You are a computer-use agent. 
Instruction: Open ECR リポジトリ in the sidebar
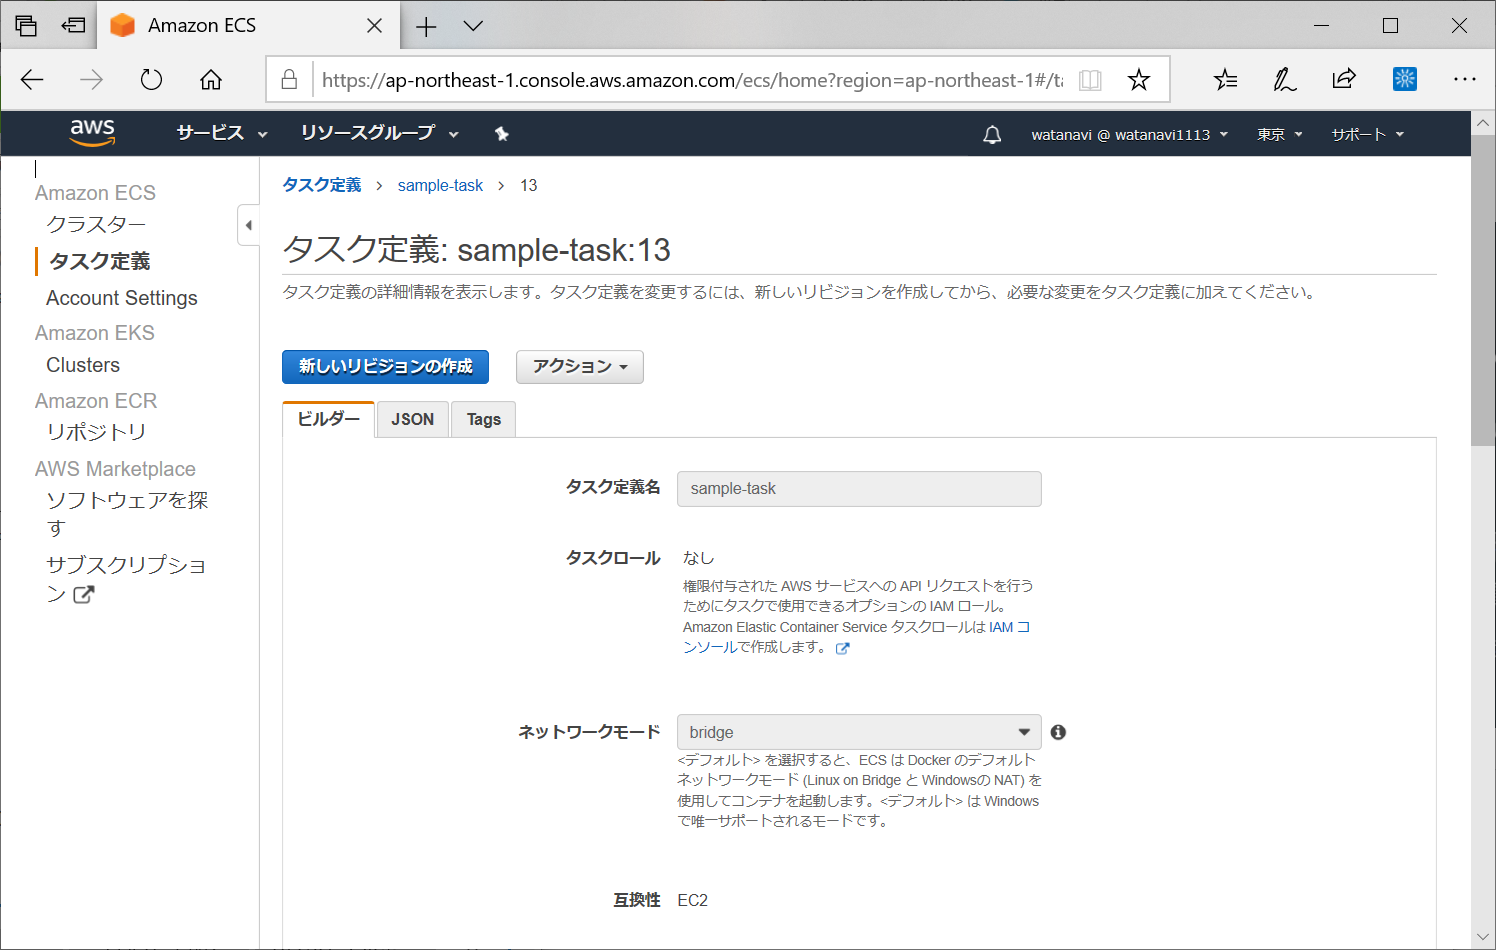96,432
